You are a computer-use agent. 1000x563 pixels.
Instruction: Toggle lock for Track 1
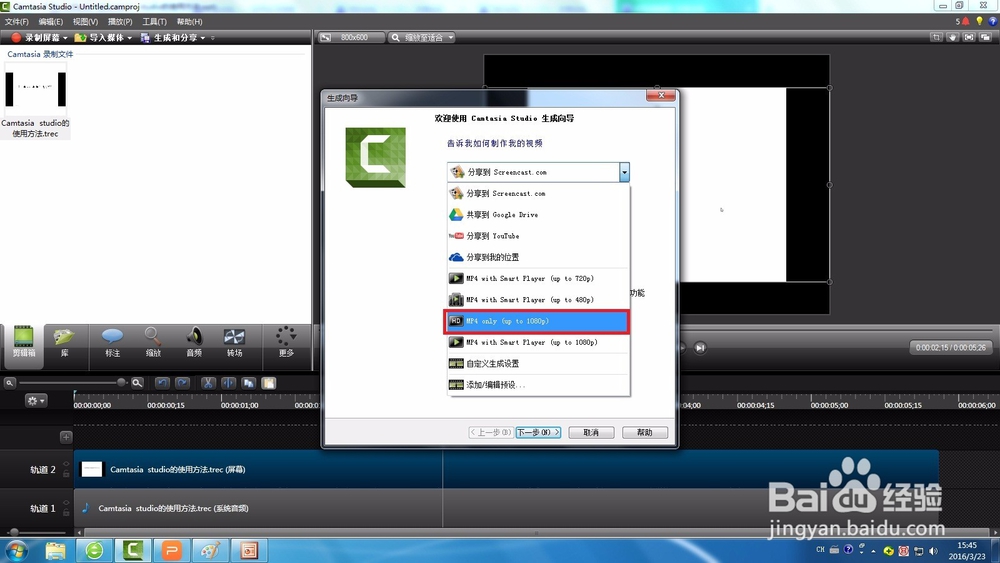click(66, 513)
